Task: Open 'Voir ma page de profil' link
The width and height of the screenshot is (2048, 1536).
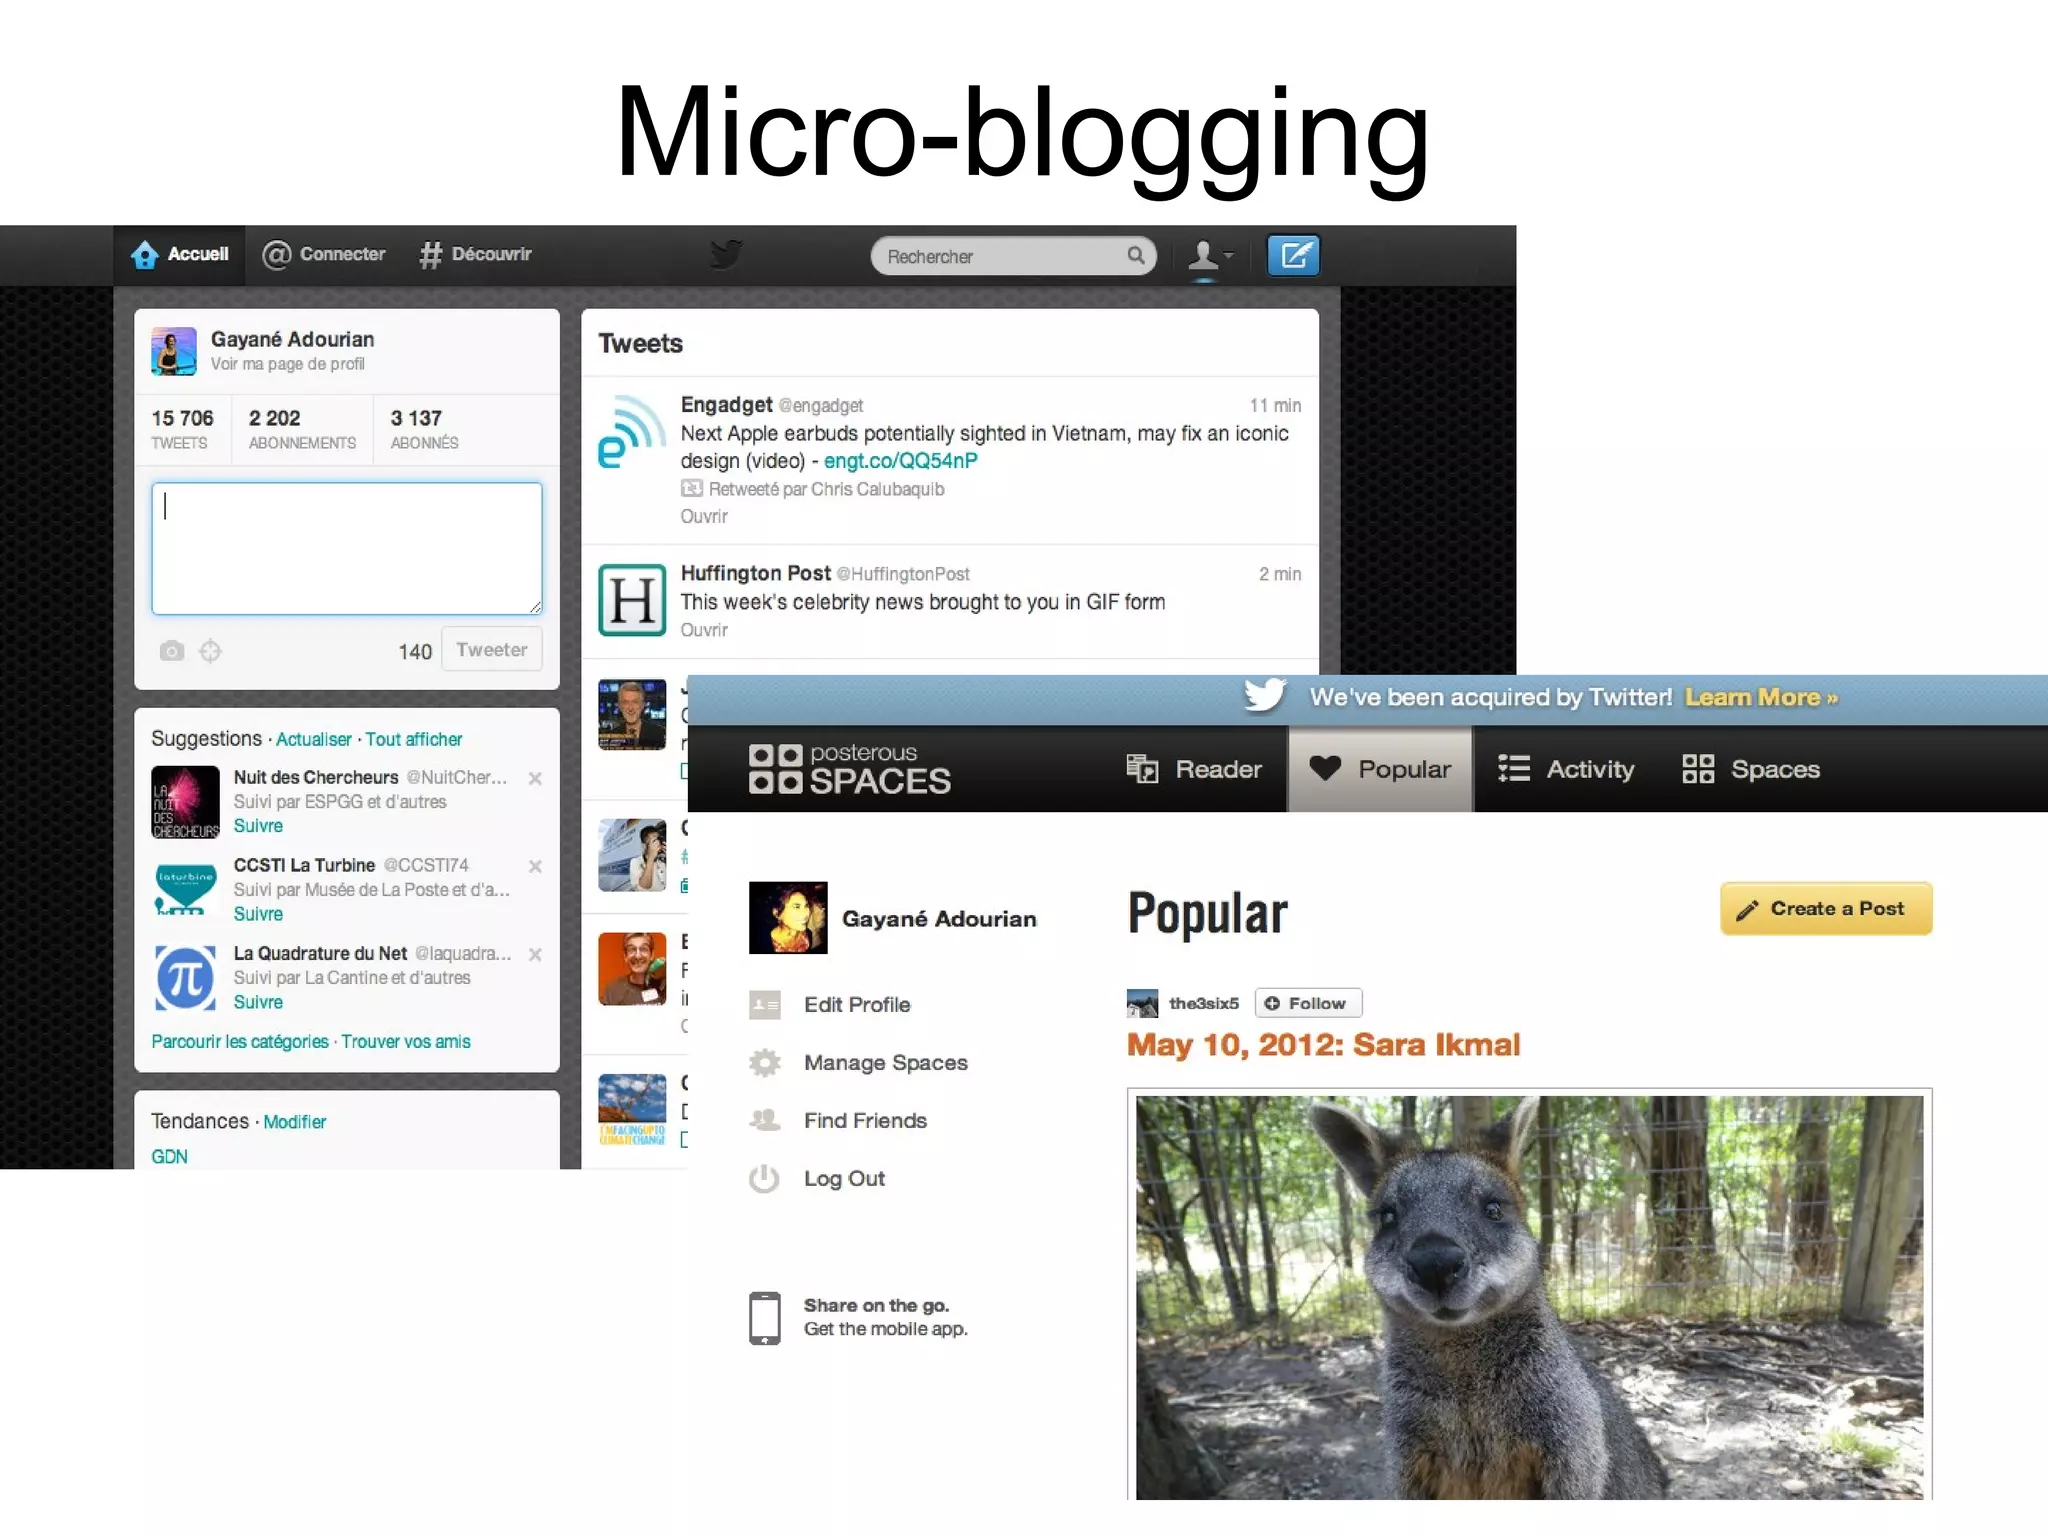Action: click(287, 364)
